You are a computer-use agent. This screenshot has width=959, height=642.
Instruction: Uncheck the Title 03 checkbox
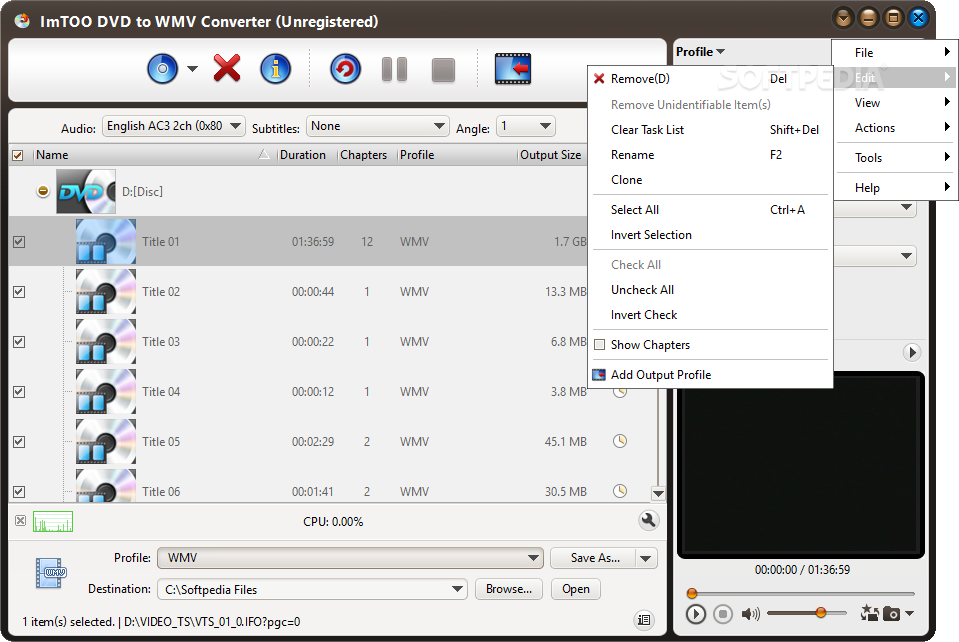[19, 342]
